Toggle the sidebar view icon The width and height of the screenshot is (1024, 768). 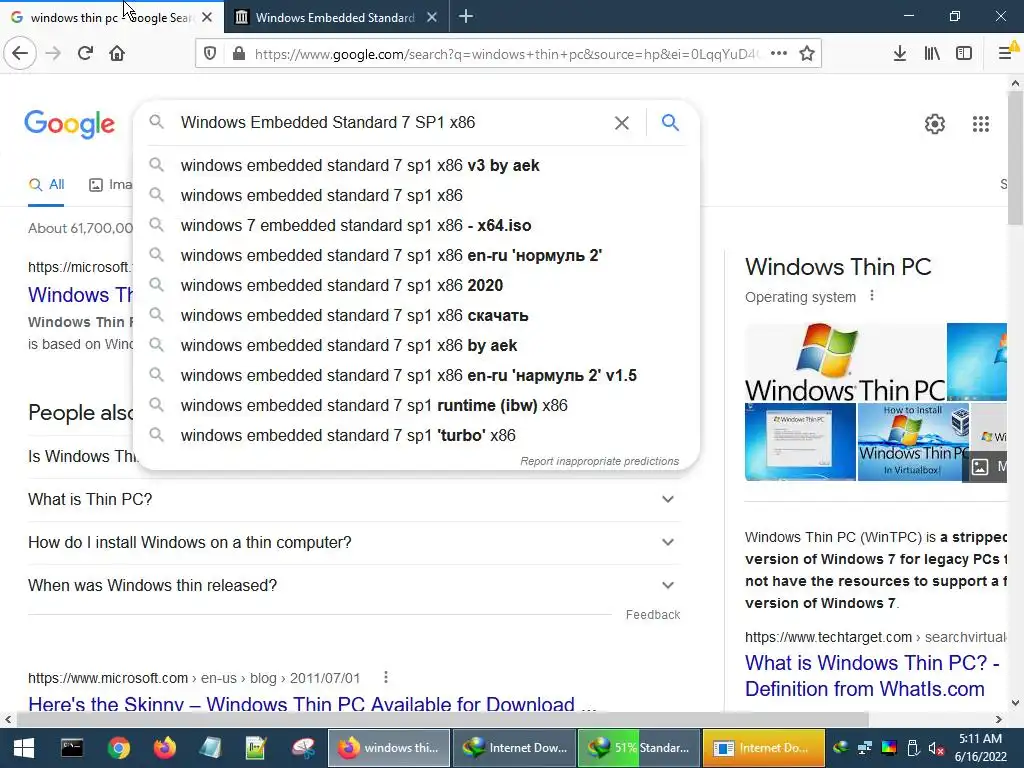pyautogui.click(x=964, y=54)
